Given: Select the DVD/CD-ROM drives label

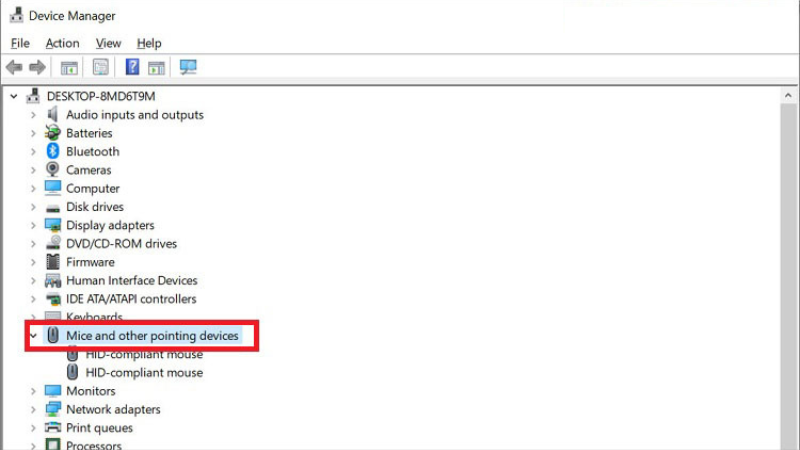Looking at the screenshot, I should 121,243.
